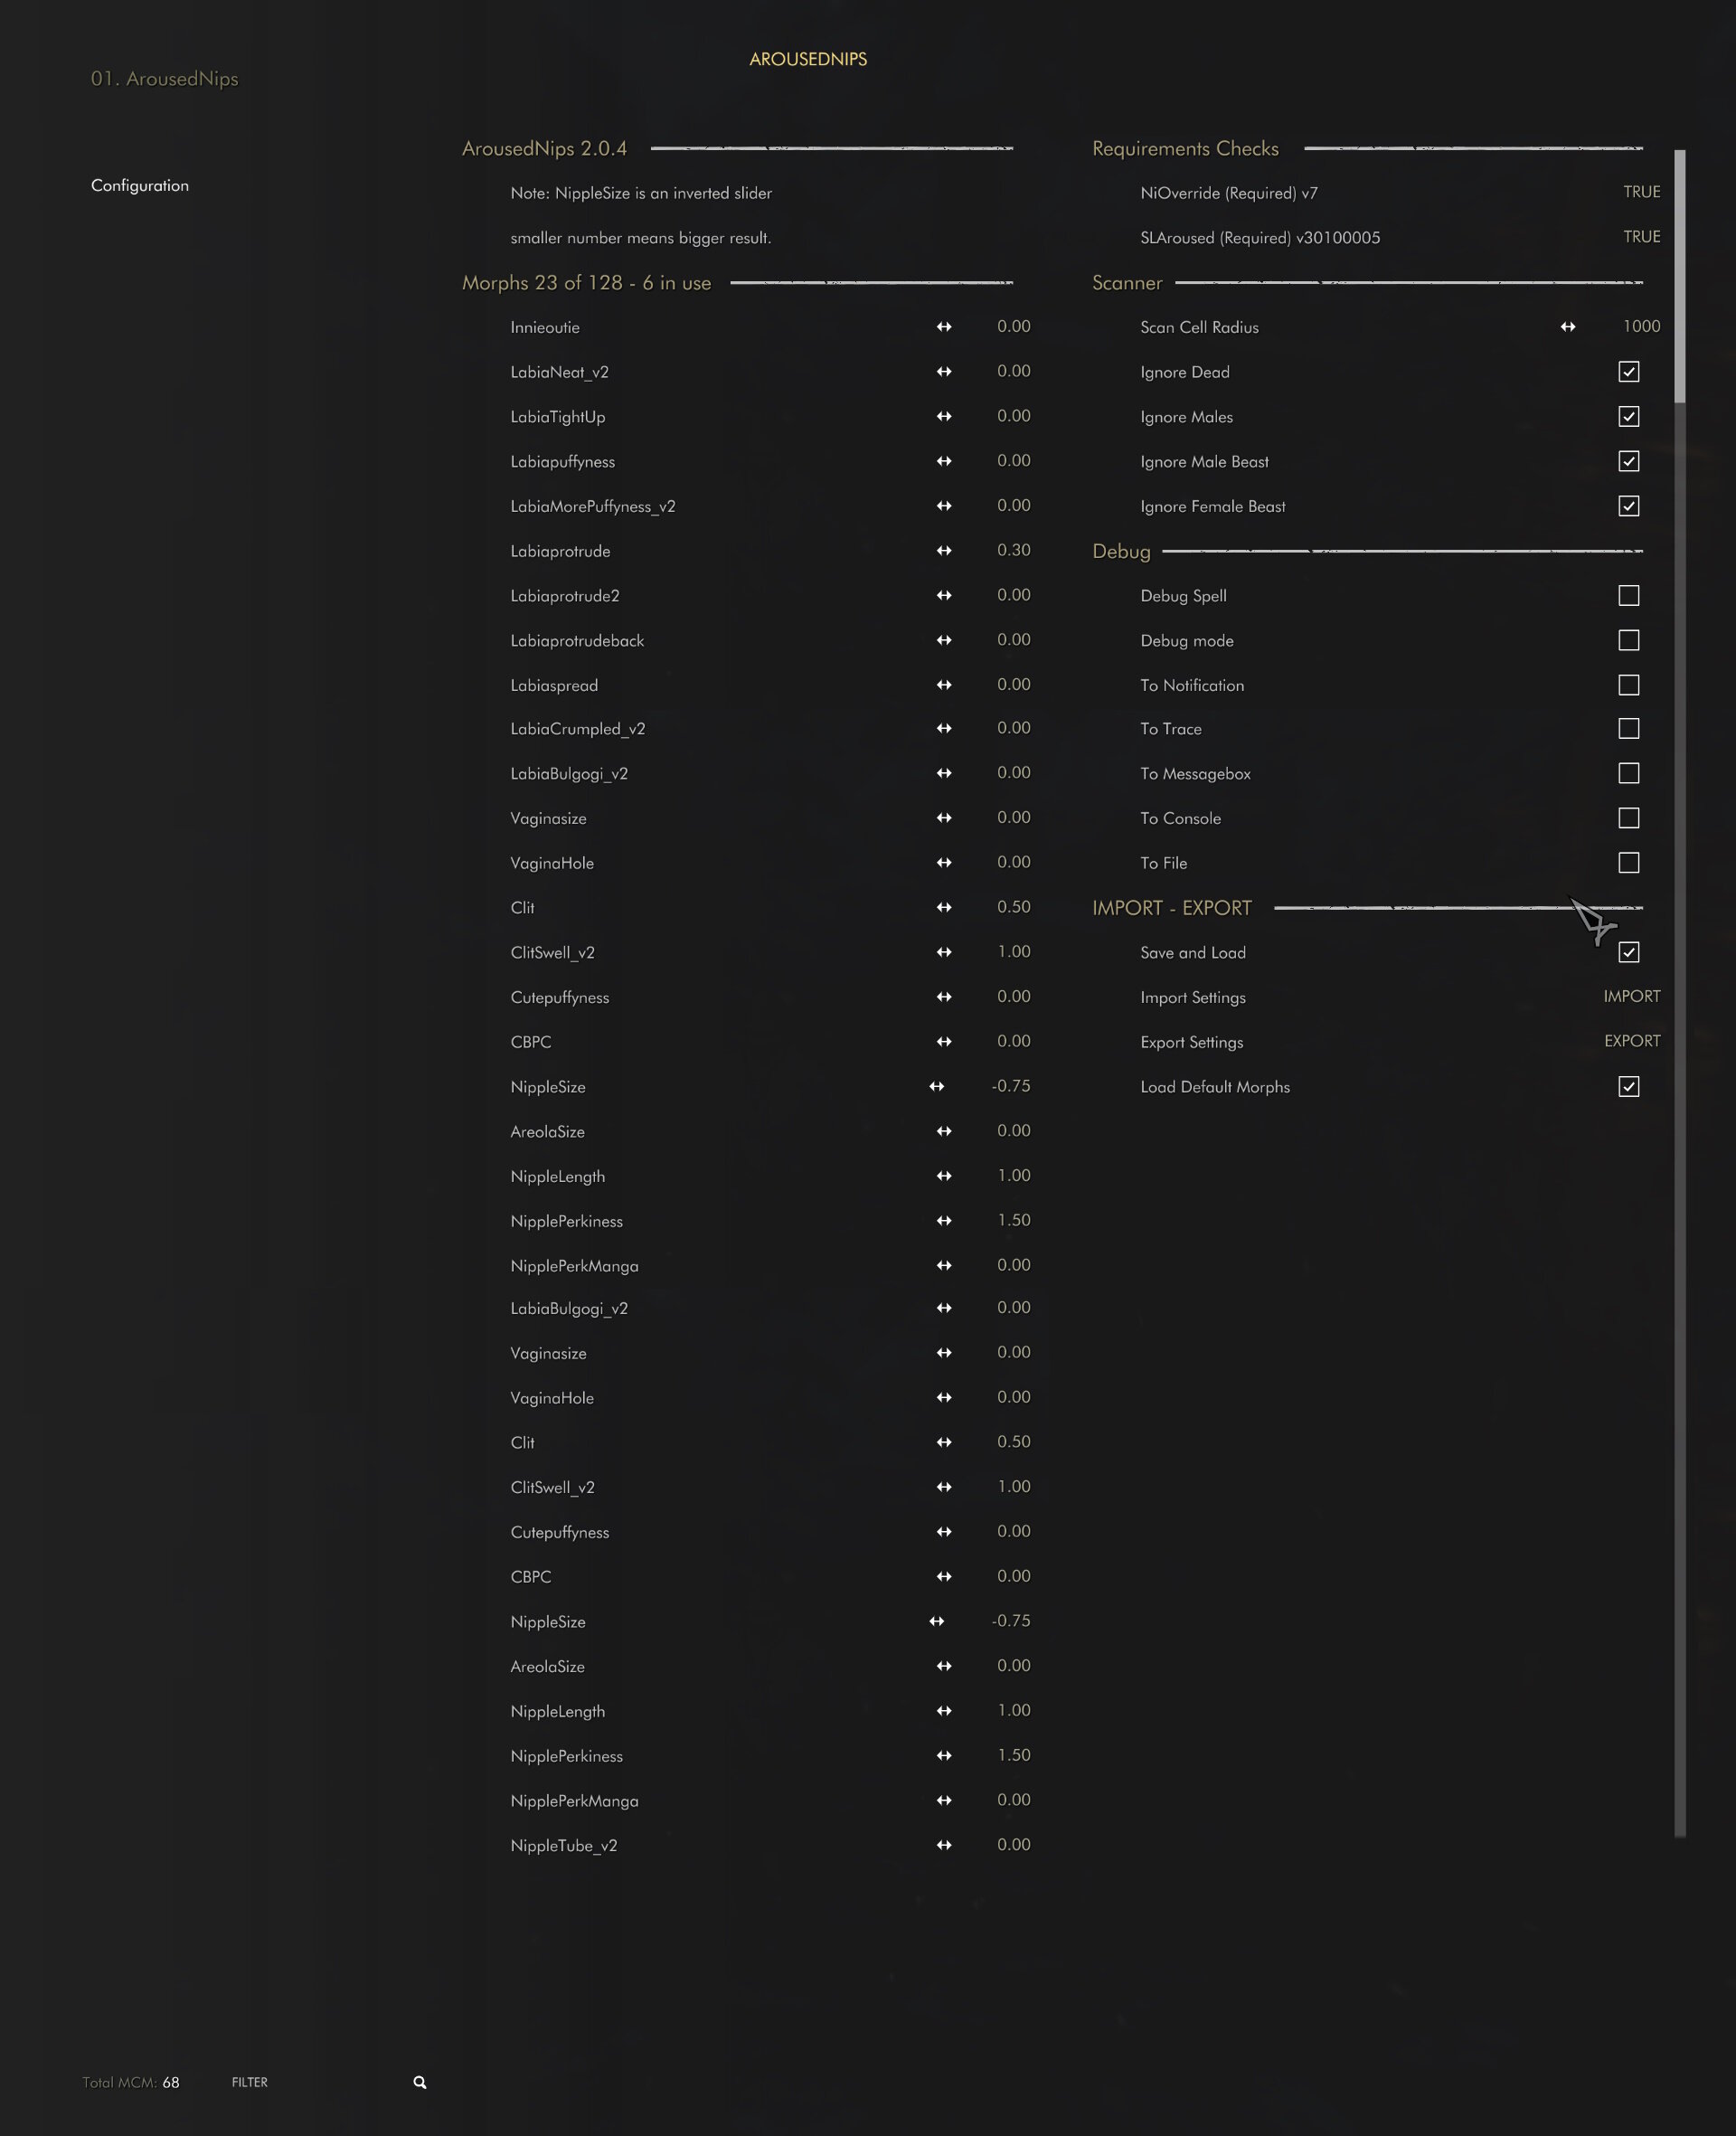Click the NippleSize inverted slider arrows
1736x2136 pixels.
click(936, 1086)
